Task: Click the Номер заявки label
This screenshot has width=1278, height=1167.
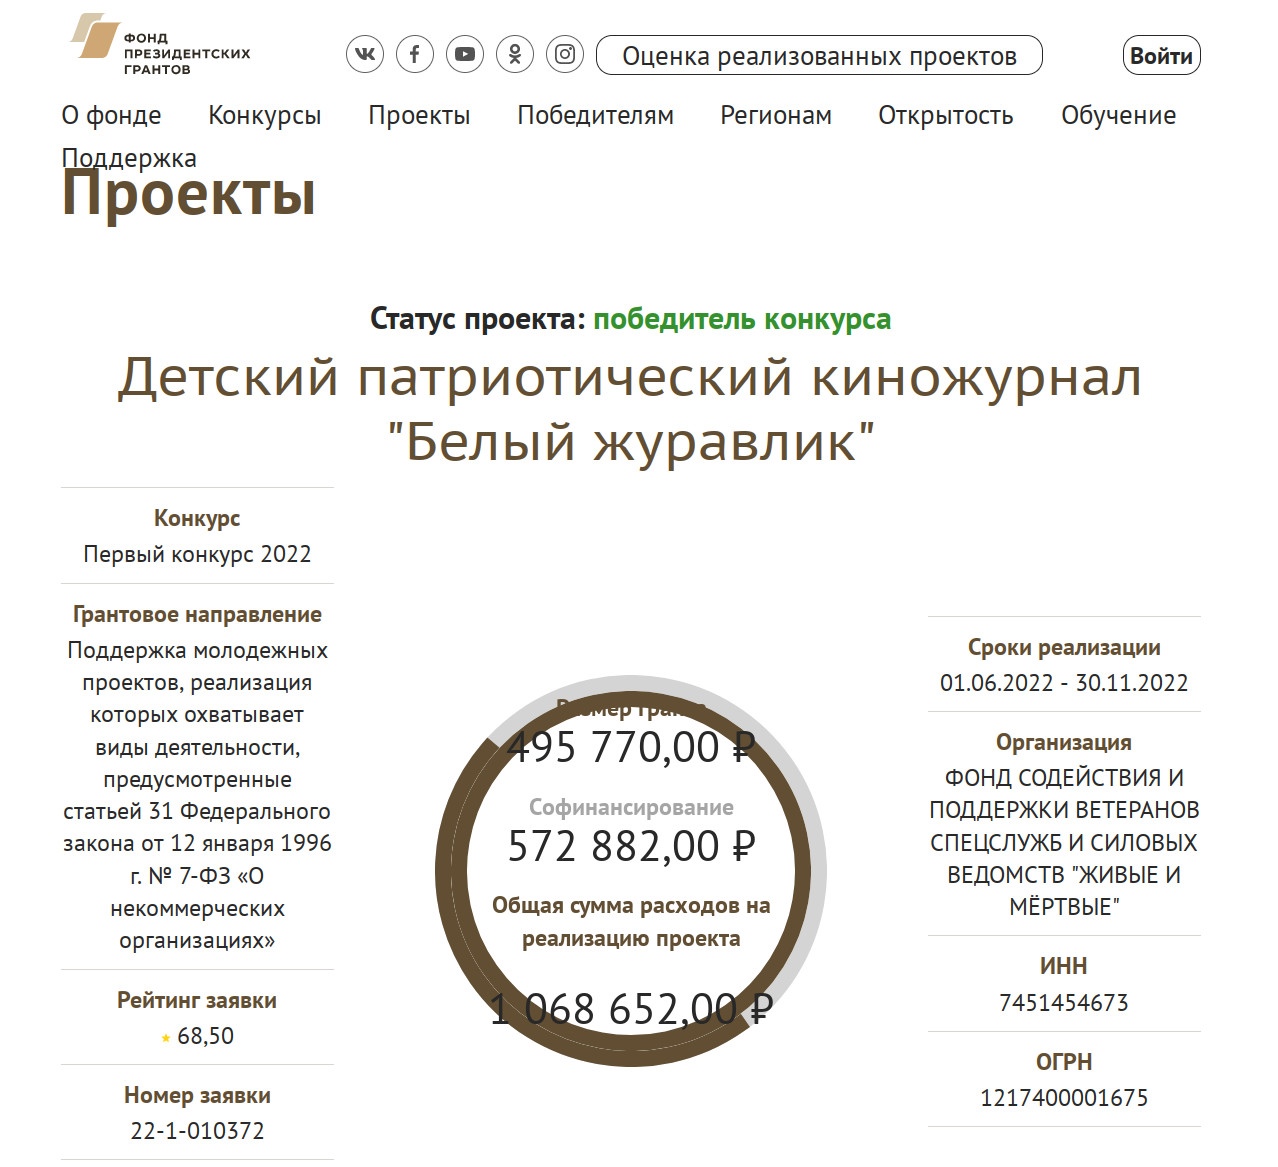Action: tap(197, 1095)
